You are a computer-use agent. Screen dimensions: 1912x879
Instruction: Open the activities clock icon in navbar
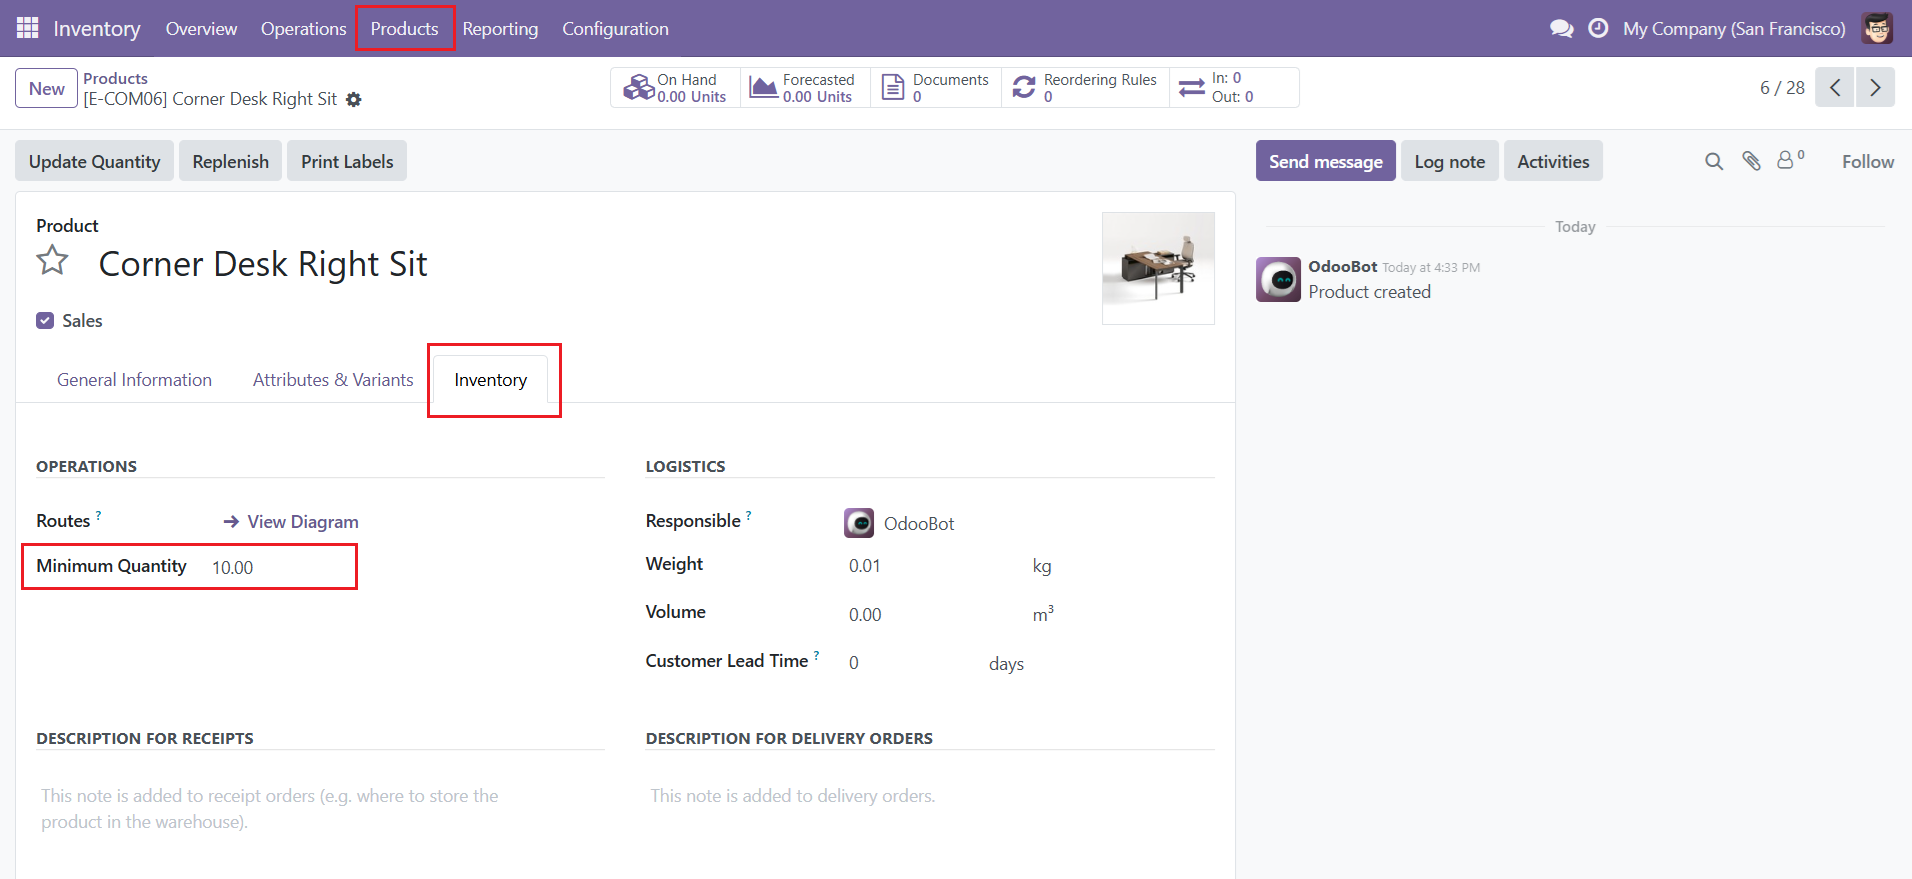click(1598, 28)
